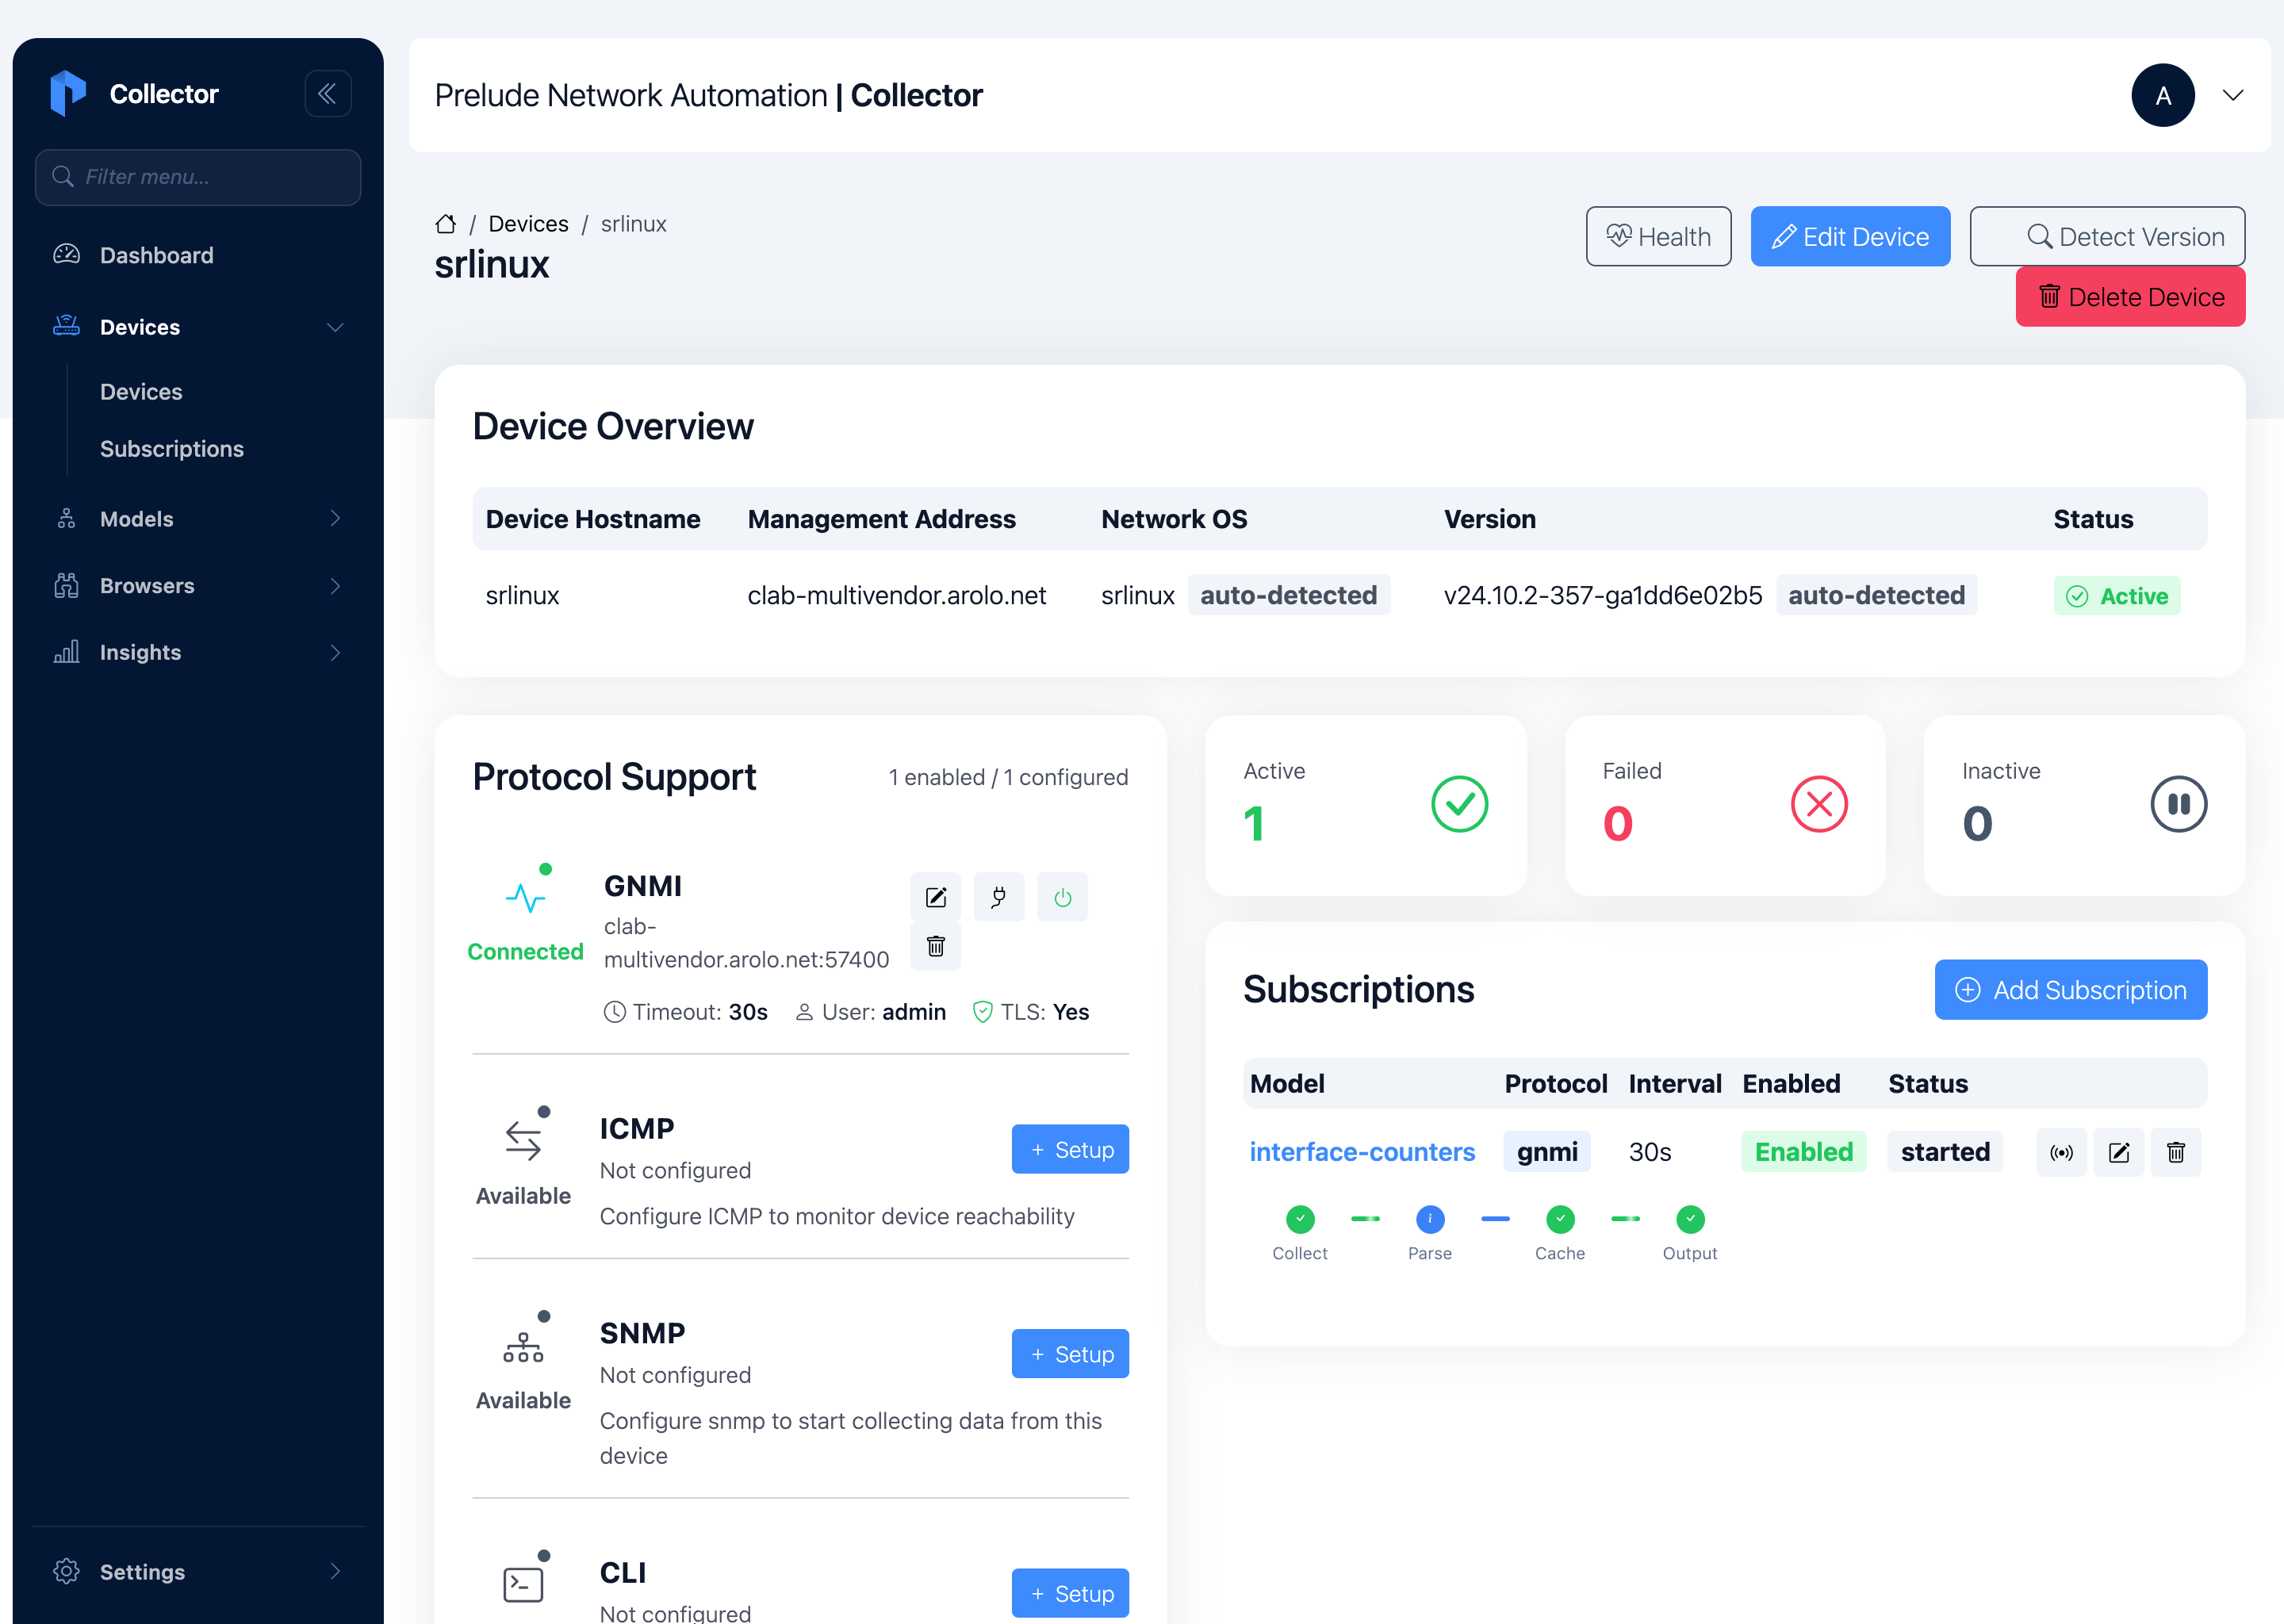2284x1624 pixels.
Task: Open live stream icon for interface-counters subscription
Action: (x=2061, y=1152)
